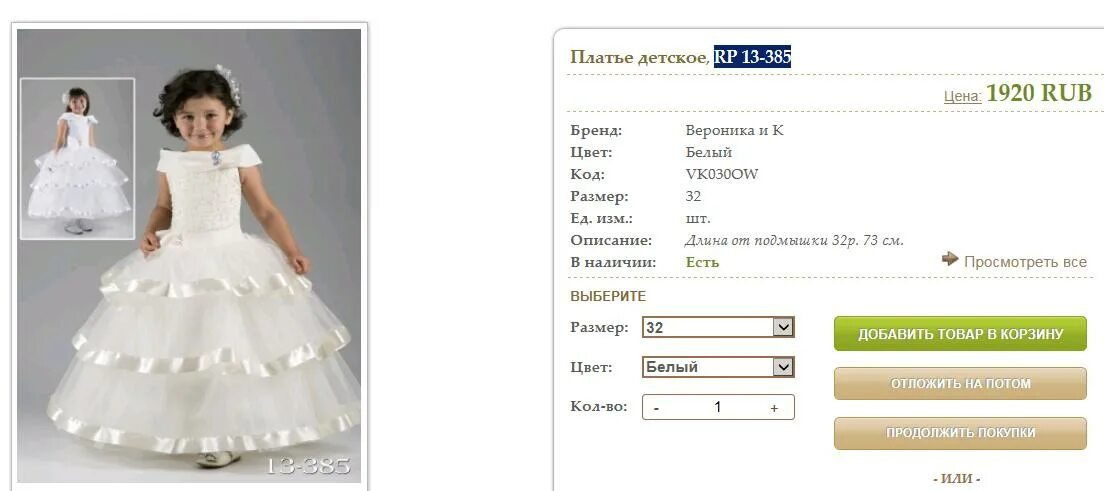Click the brand value Вероника и К
This screenshot has width=1104, height=491.
point(734,130)
